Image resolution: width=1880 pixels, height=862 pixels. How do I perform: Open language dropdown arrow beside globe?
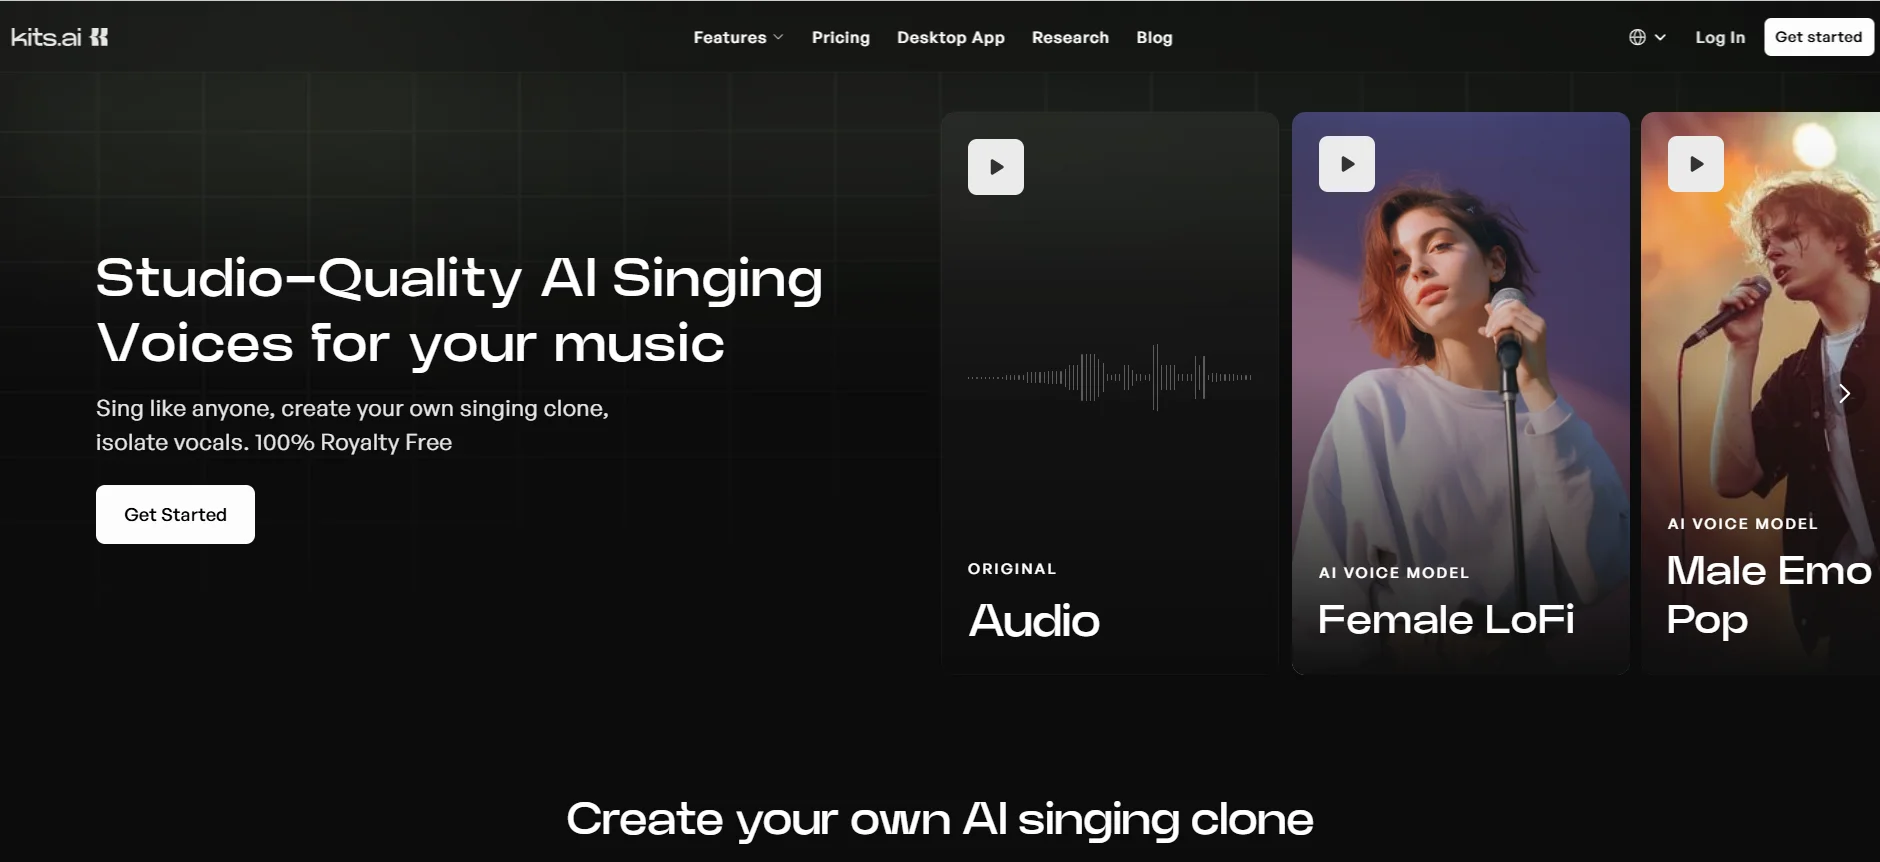(x=1660, y=37)
